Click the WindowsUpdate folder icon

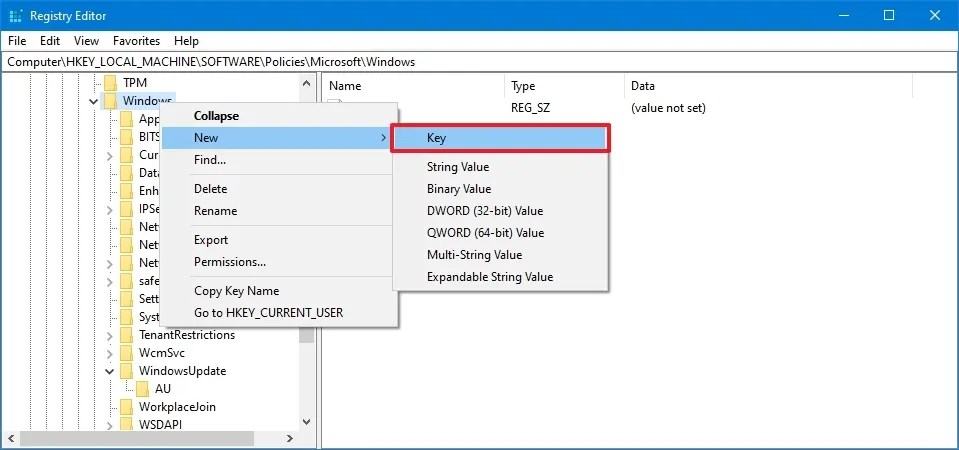point(127,371)
